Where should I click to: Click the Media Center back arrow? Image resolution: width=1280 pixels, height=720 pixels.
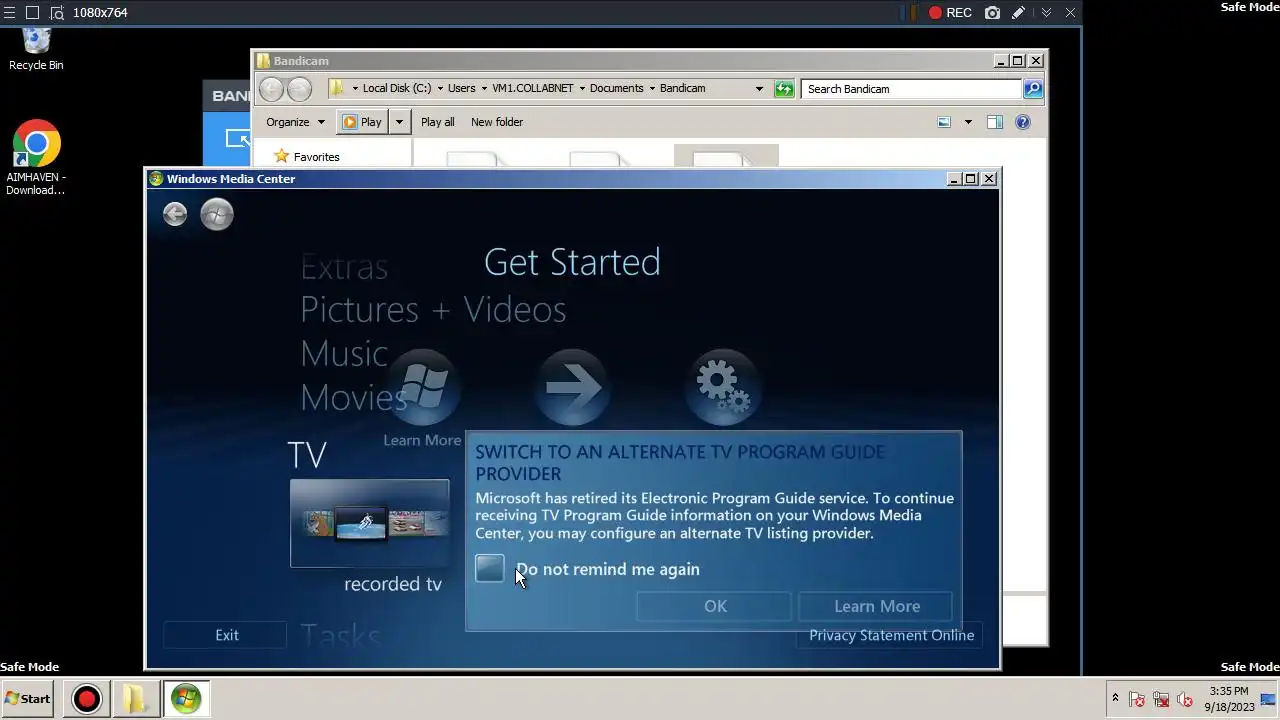(175, 214)
